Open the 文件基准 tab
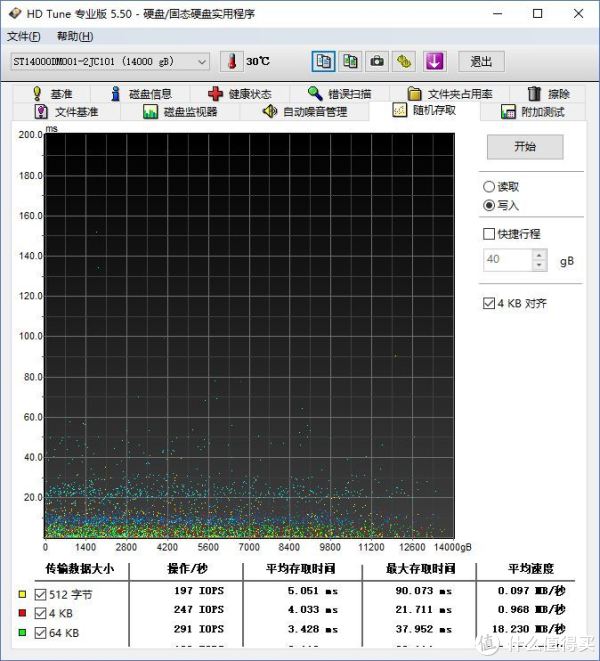 coord(67,112)
